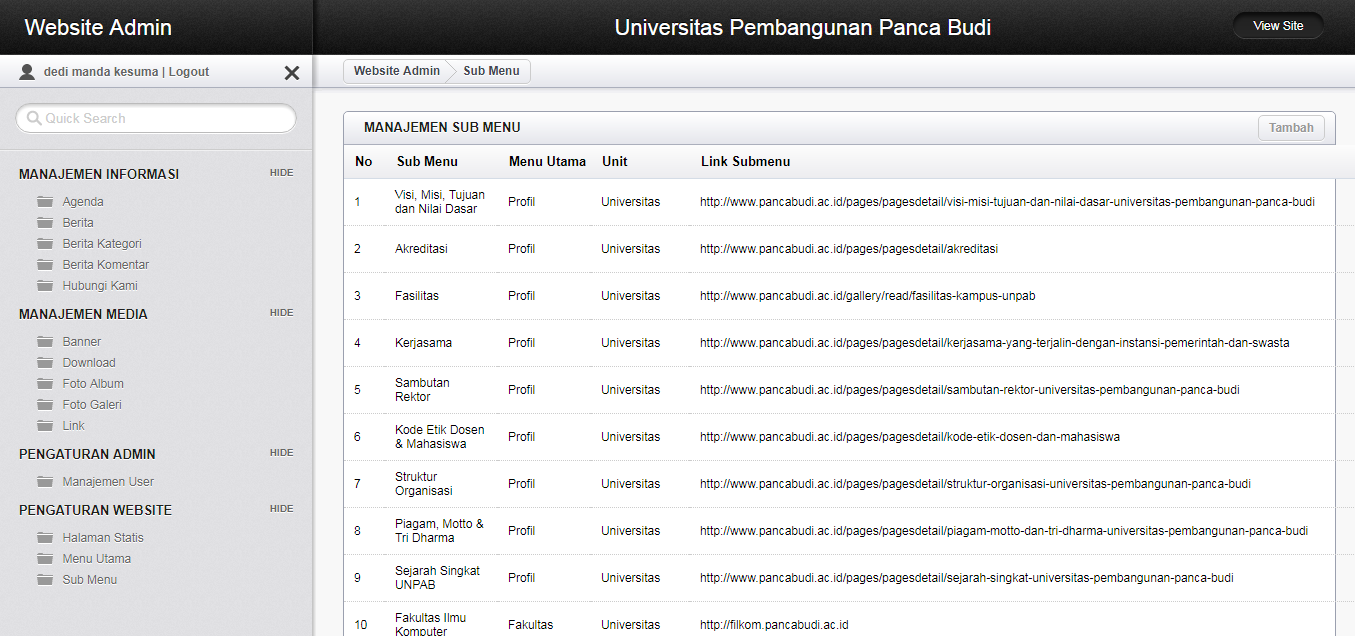
Task: Open the Menu Utama sidebar item
Action: pyautogui.click(x=97, y=559)
